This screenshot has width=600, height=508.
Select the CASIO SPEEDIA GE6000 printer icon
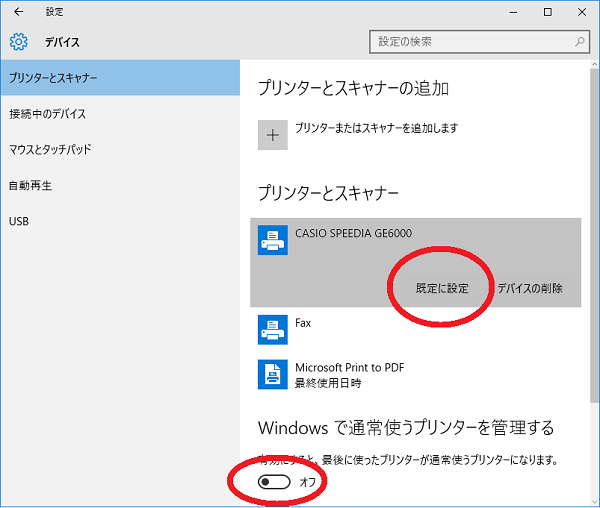tap(273, 240)
